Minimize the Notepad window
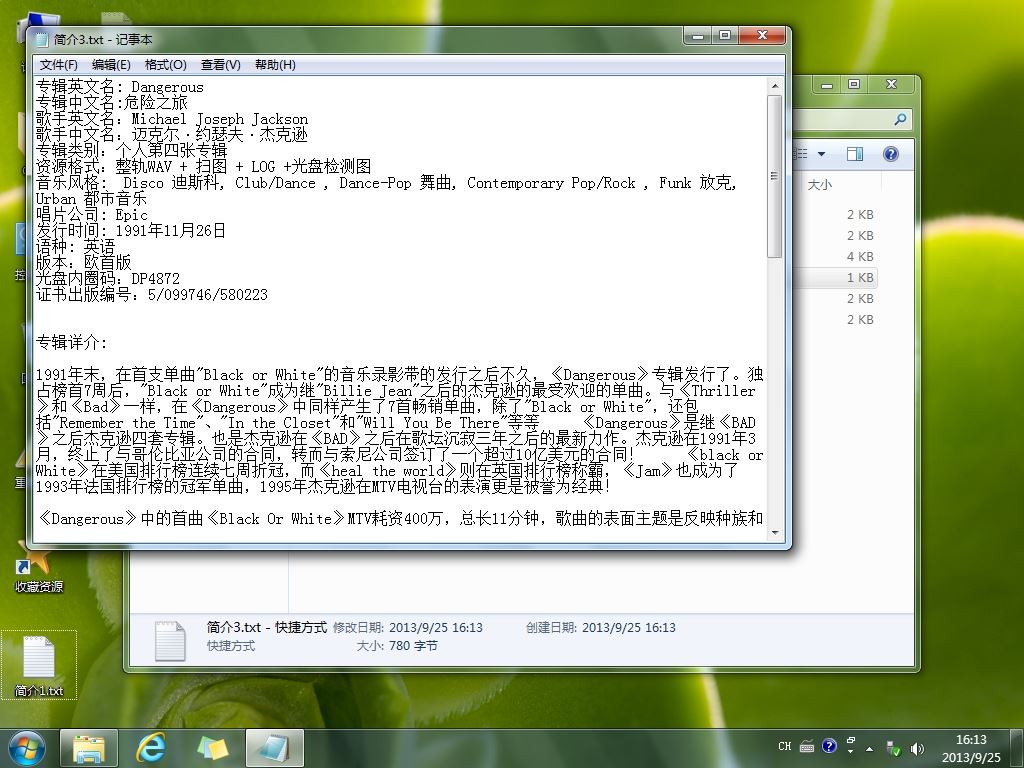1024x768 pixels. point(697,35)
